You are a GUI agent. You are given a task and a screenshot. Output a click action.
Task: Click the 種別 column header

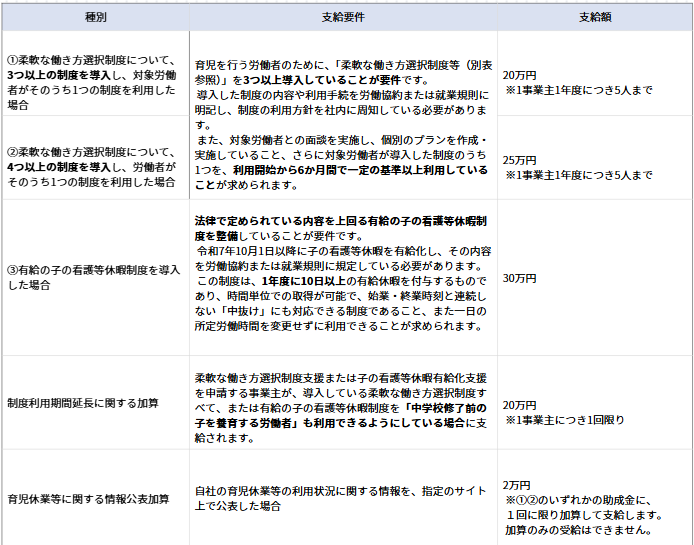(x=96, y=18)
